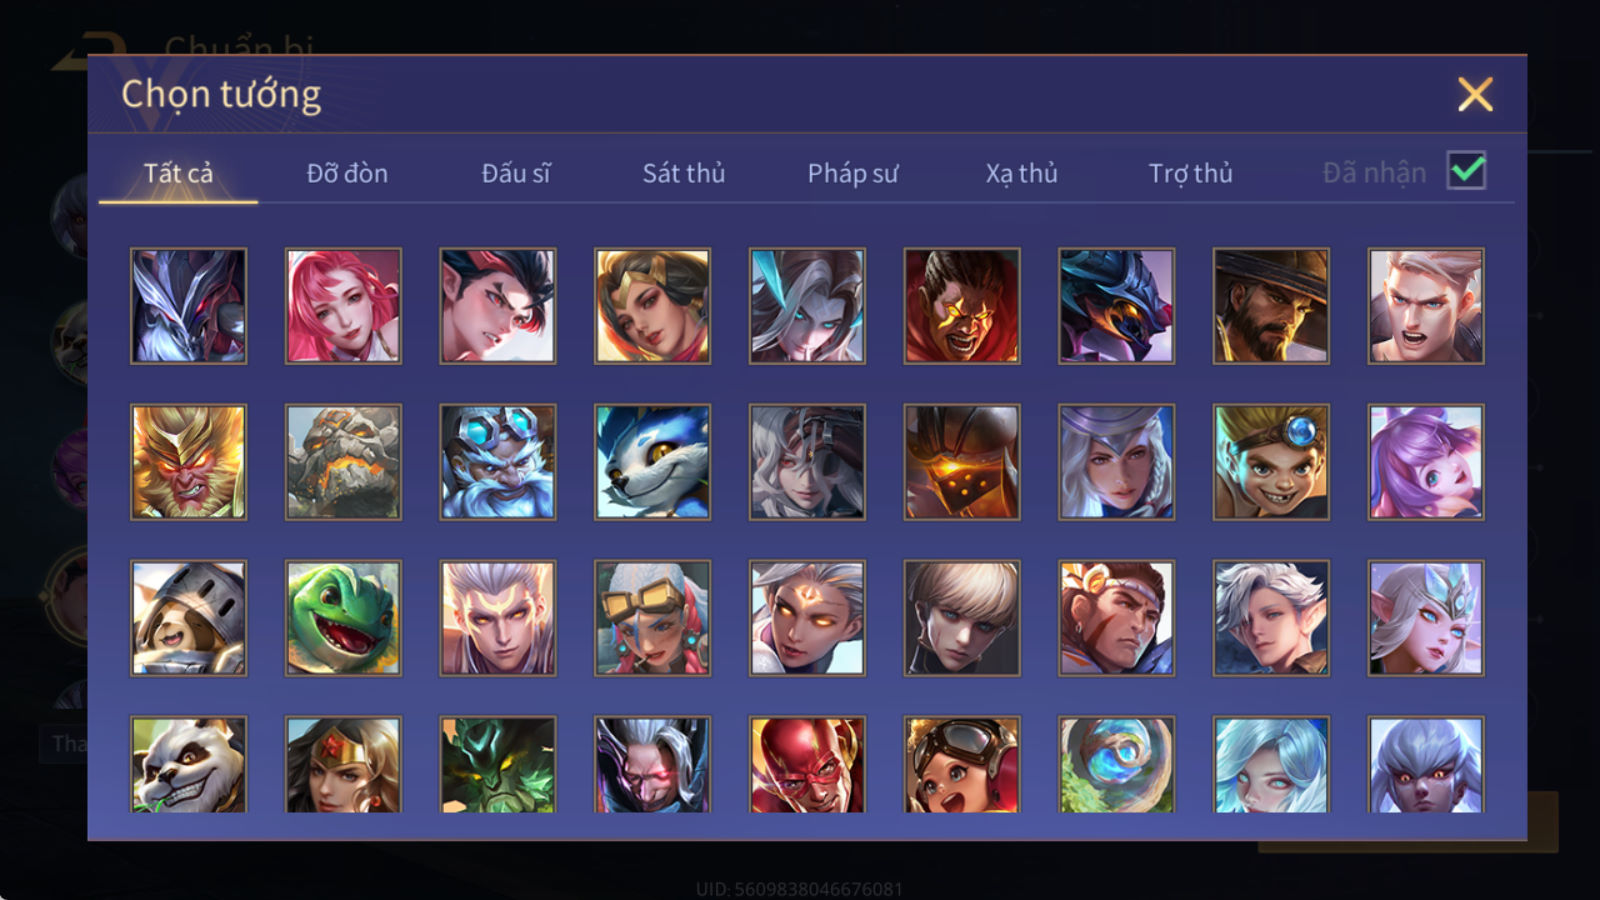Show the Xạ thủ hero tab
The height and width of the screenshot is (900, 1600).
click(x=1021, y=173)
